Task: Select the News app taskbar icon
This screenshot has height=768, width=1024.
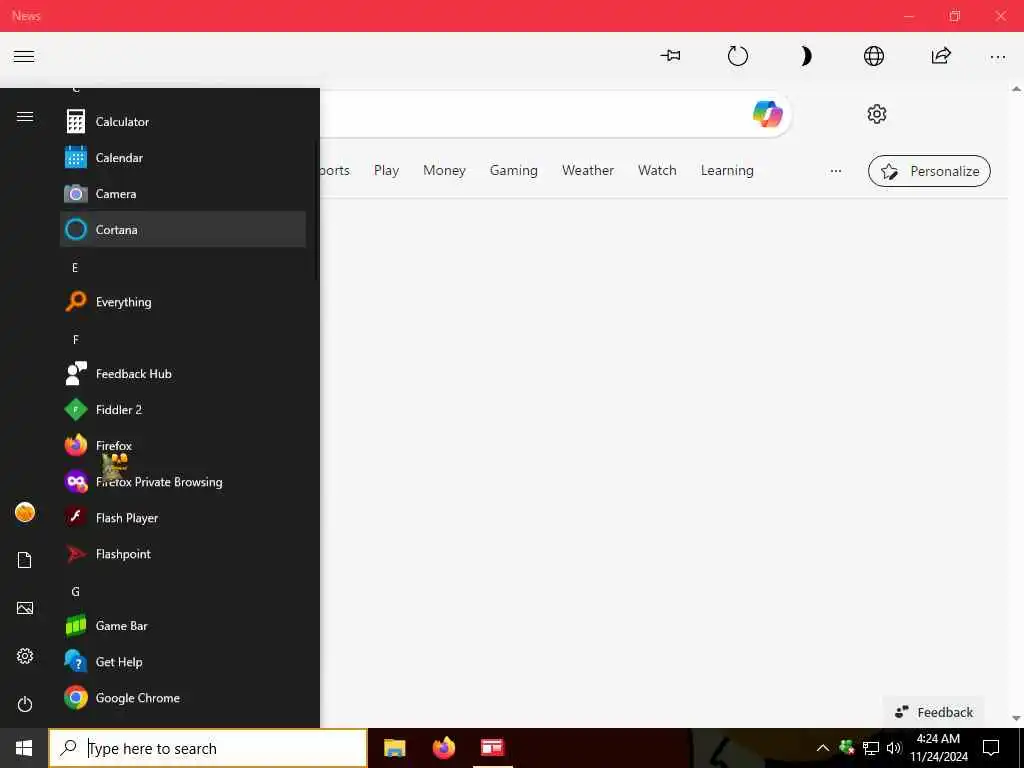Action: pyautogui.click(x=492, y=748)
